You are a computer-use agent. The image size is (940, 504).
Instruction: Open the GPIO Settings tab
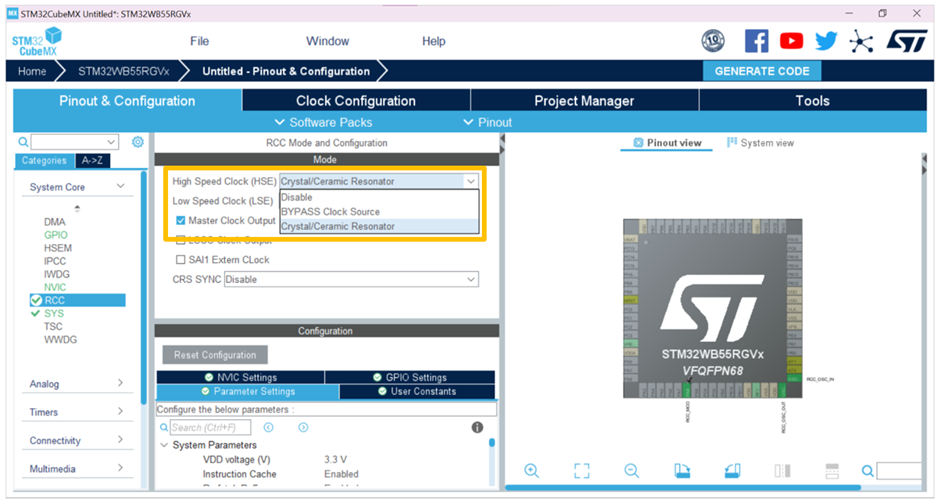click(410, 377)
